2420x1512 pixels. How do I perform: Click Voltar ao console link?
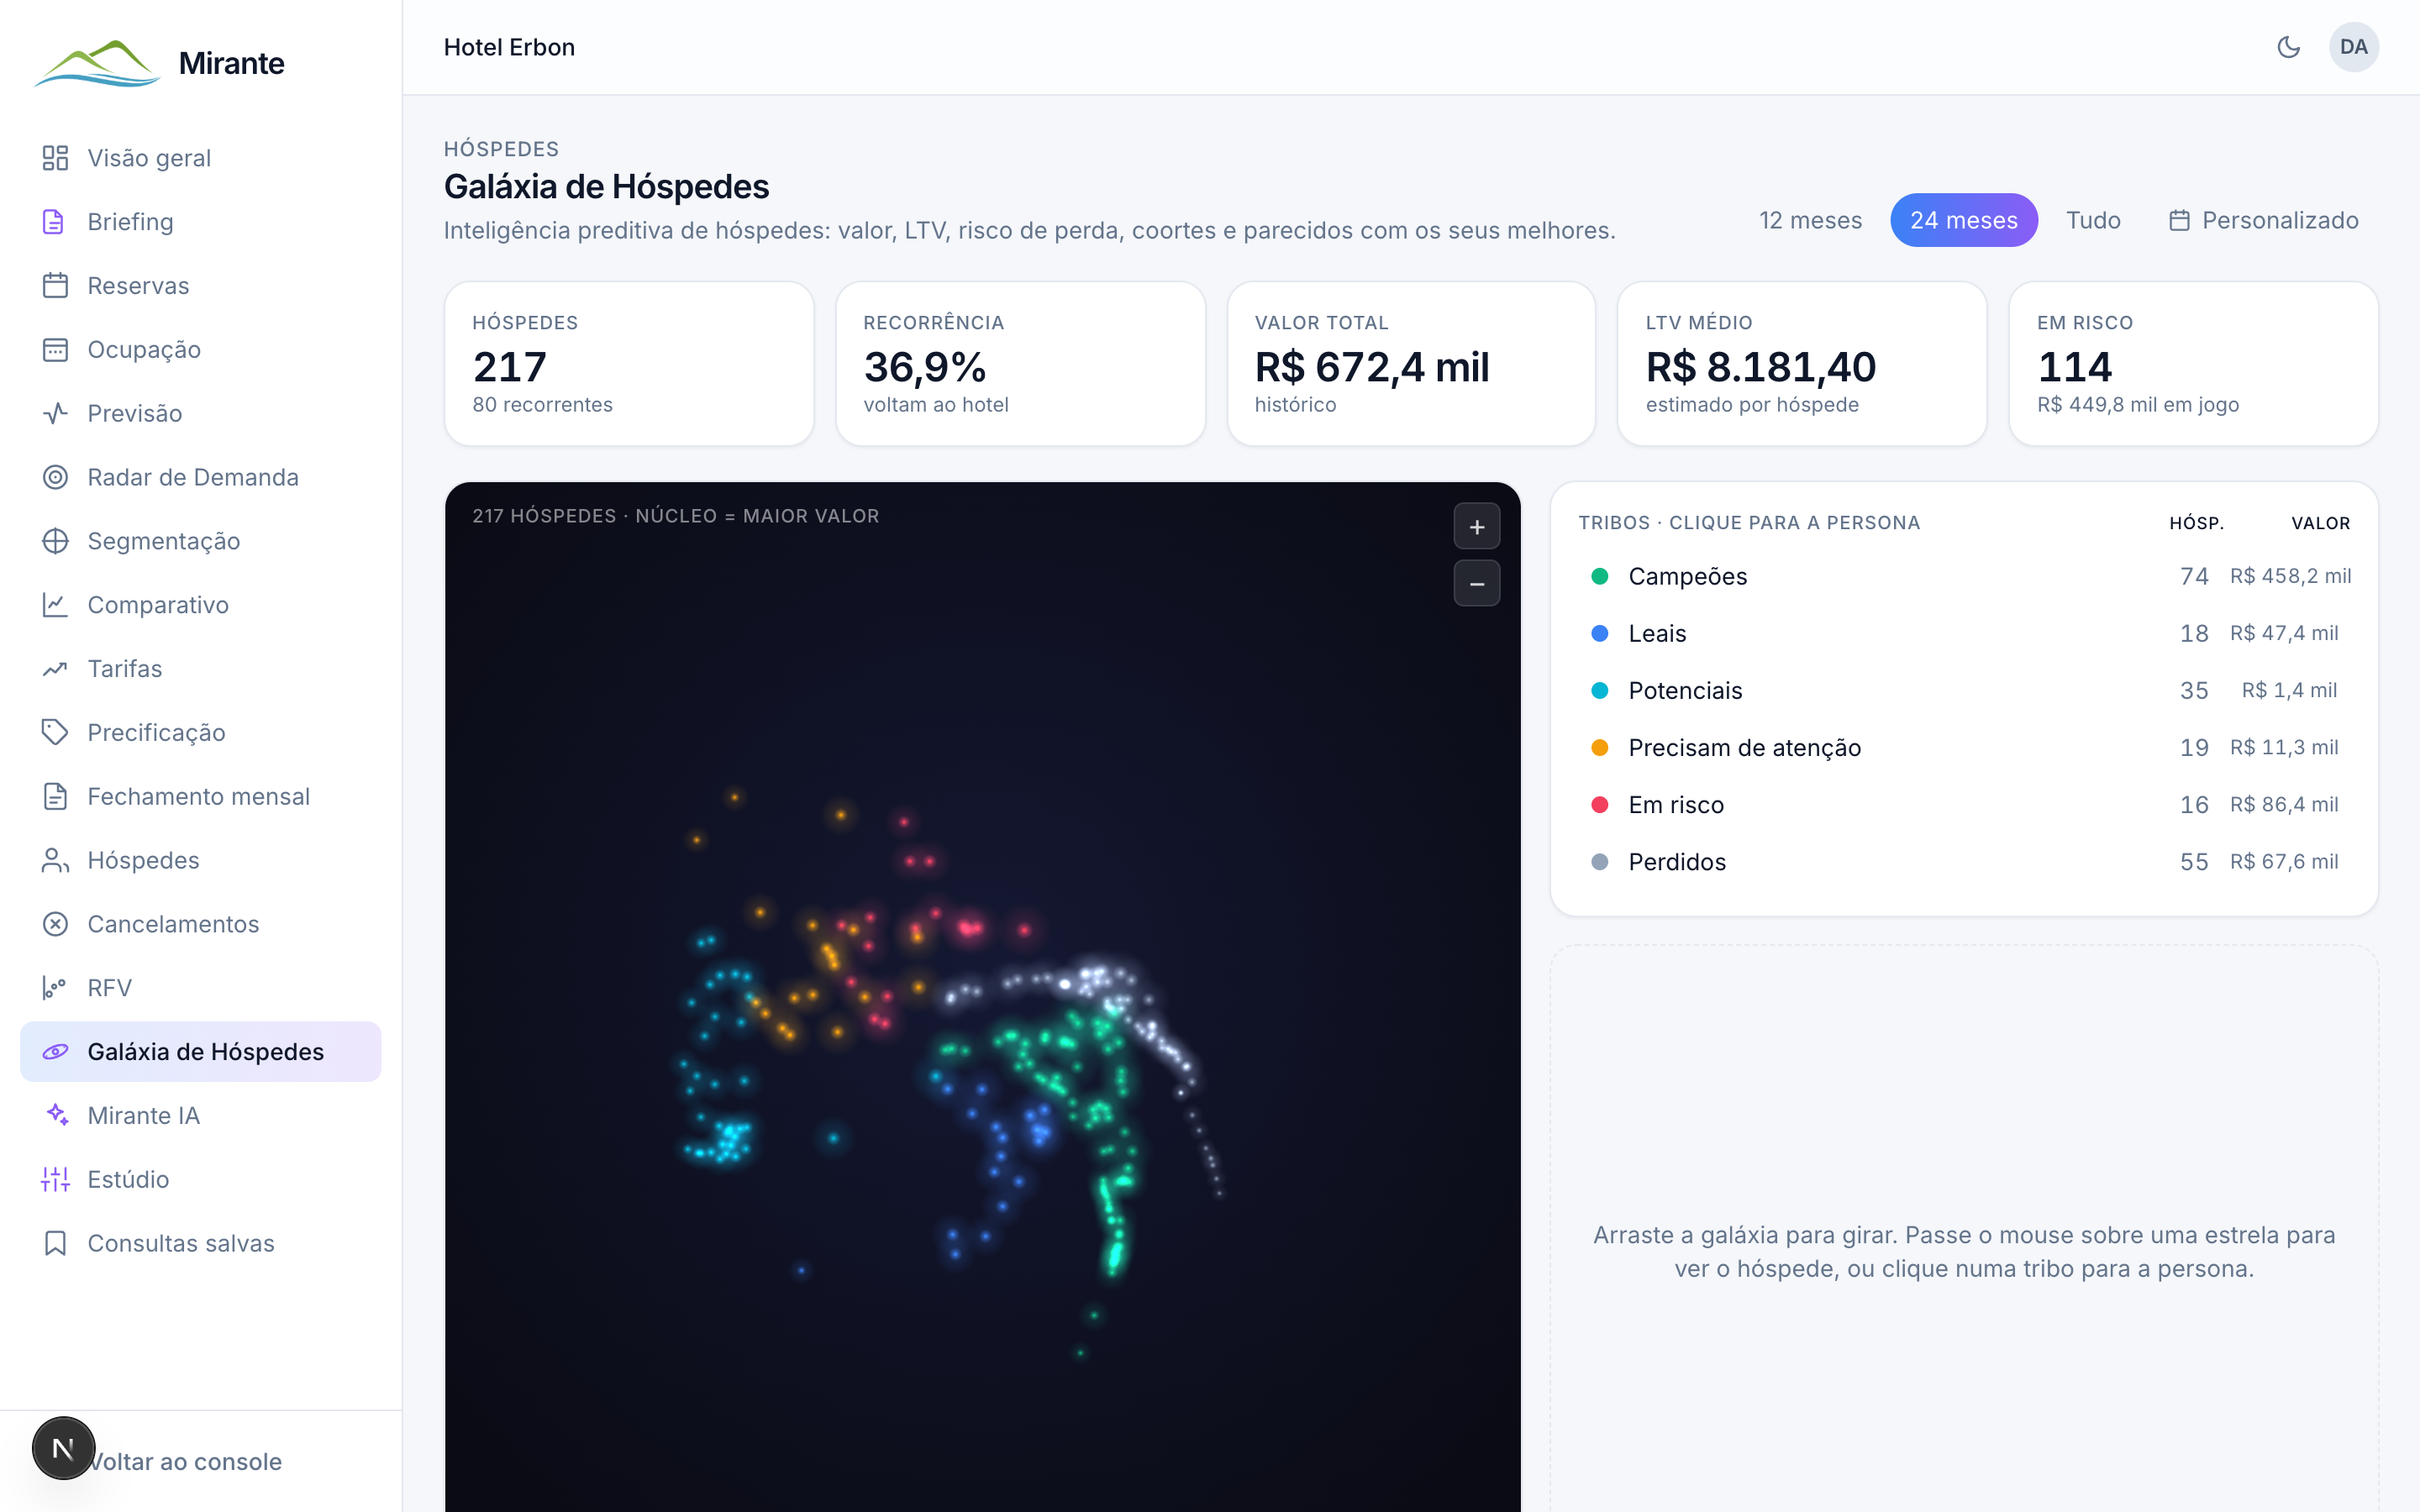coord(184,1461)
